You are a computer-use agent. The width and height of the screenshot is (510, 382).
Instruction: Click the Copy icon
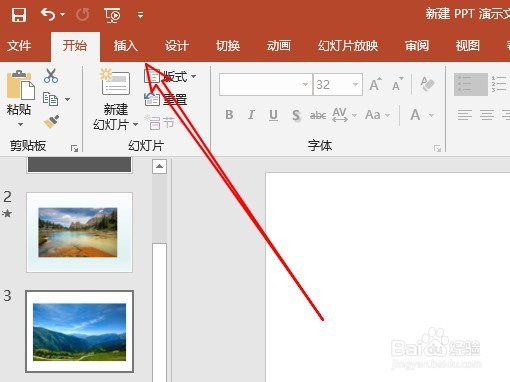tap(51, 99)
